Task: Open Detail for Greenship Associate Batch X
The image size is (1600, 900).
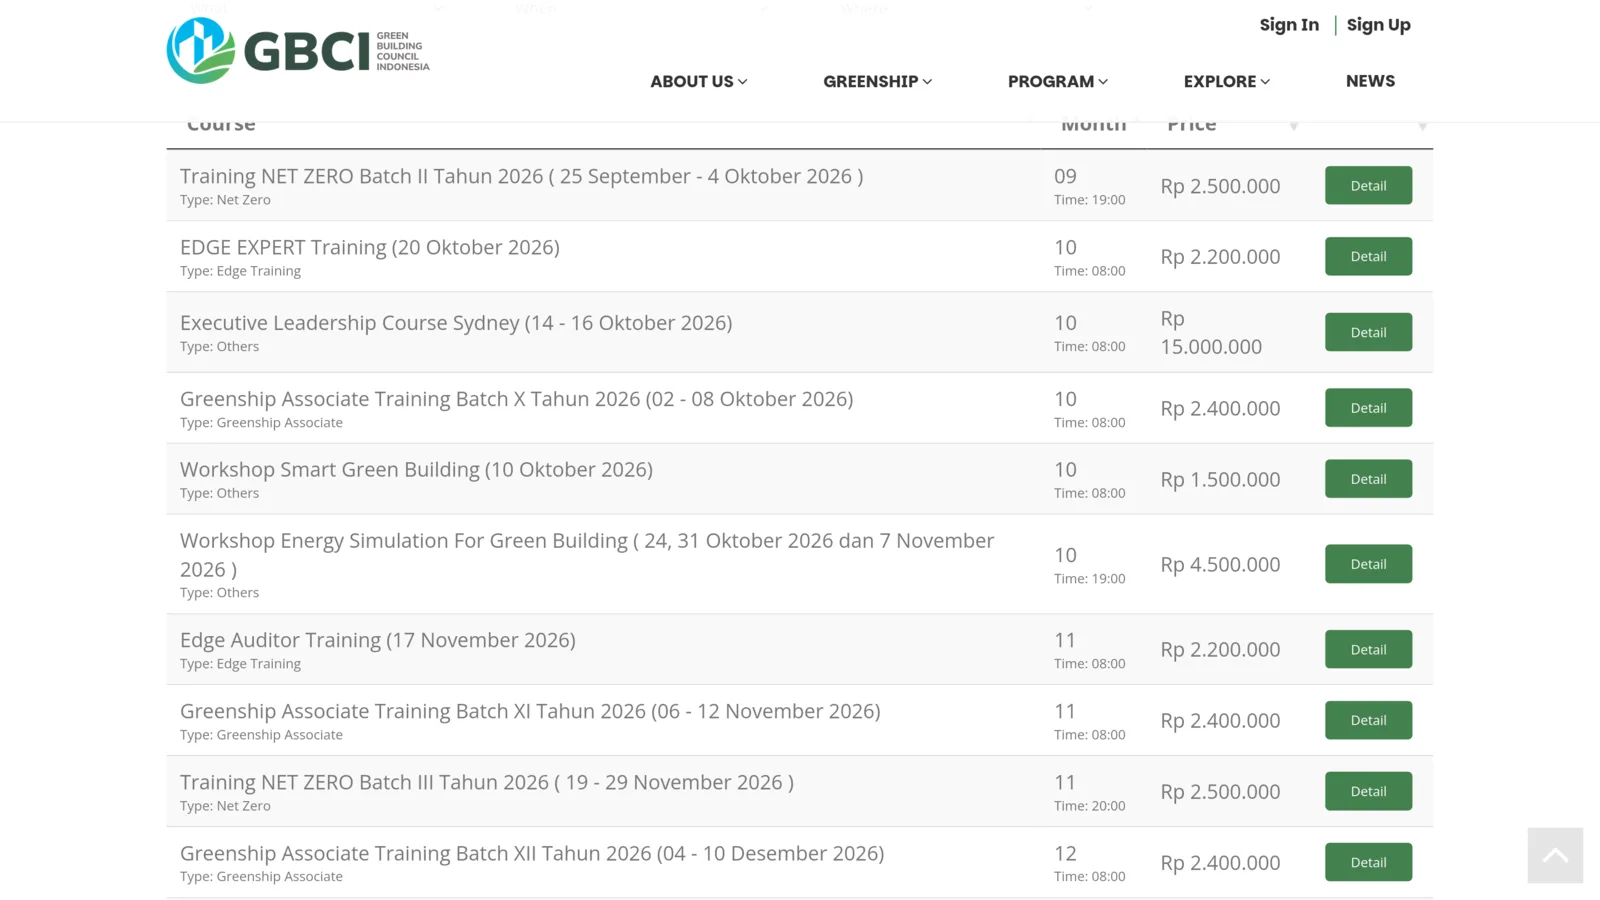Action: [x=1368, y=408]
